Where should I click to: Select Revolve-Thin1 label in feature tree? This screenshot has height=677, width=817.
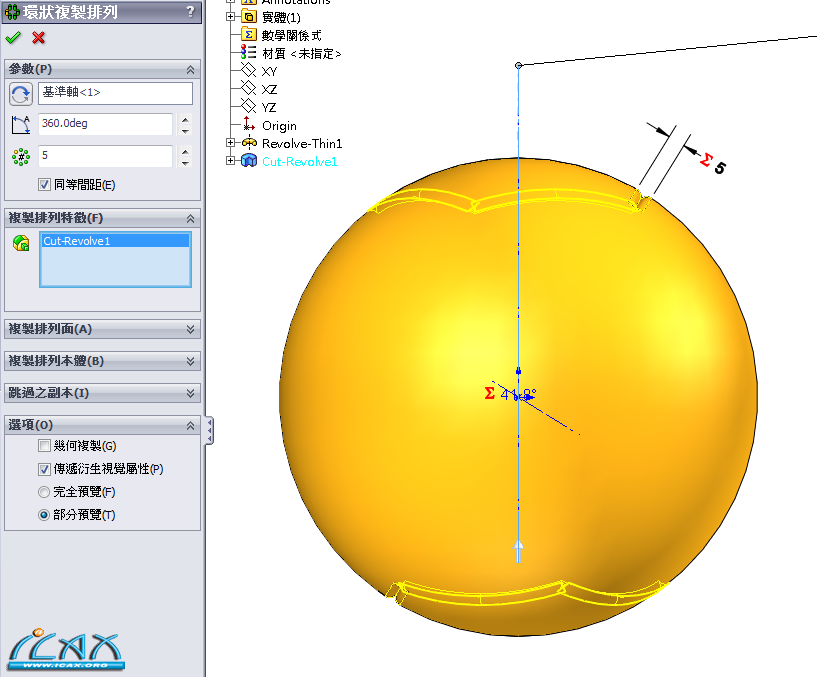pos(302,143)
